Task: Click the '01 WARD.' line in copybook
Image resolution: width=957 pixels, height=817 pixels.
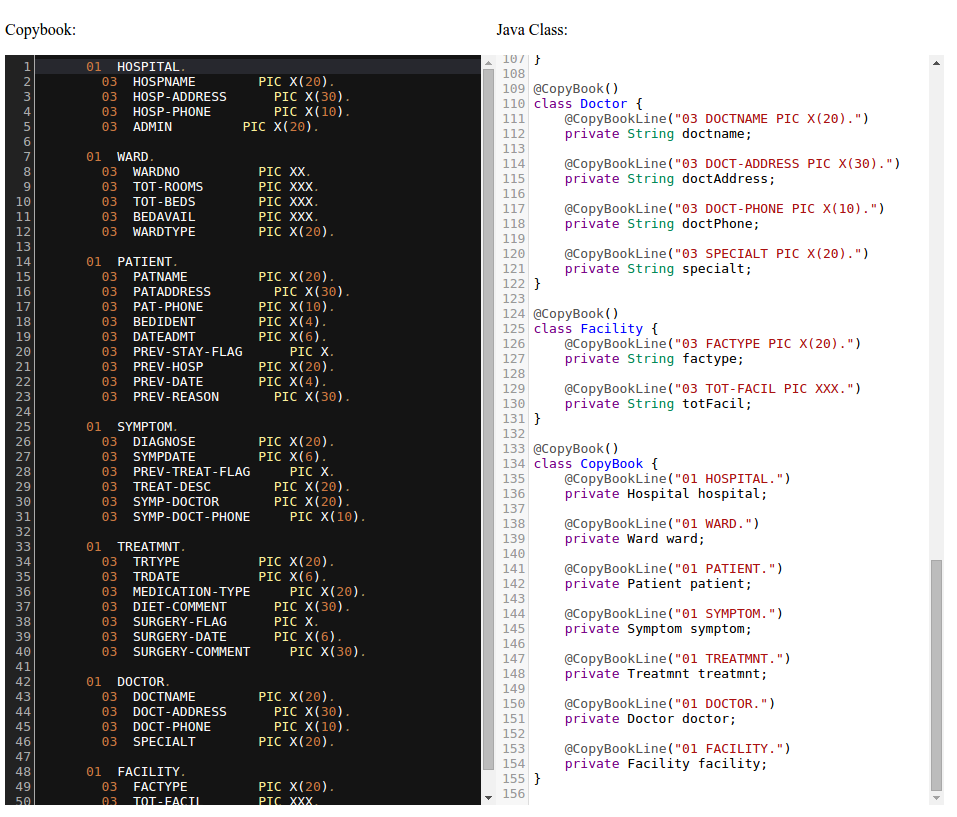Action: pyautogui.click(x=120, y=157)
